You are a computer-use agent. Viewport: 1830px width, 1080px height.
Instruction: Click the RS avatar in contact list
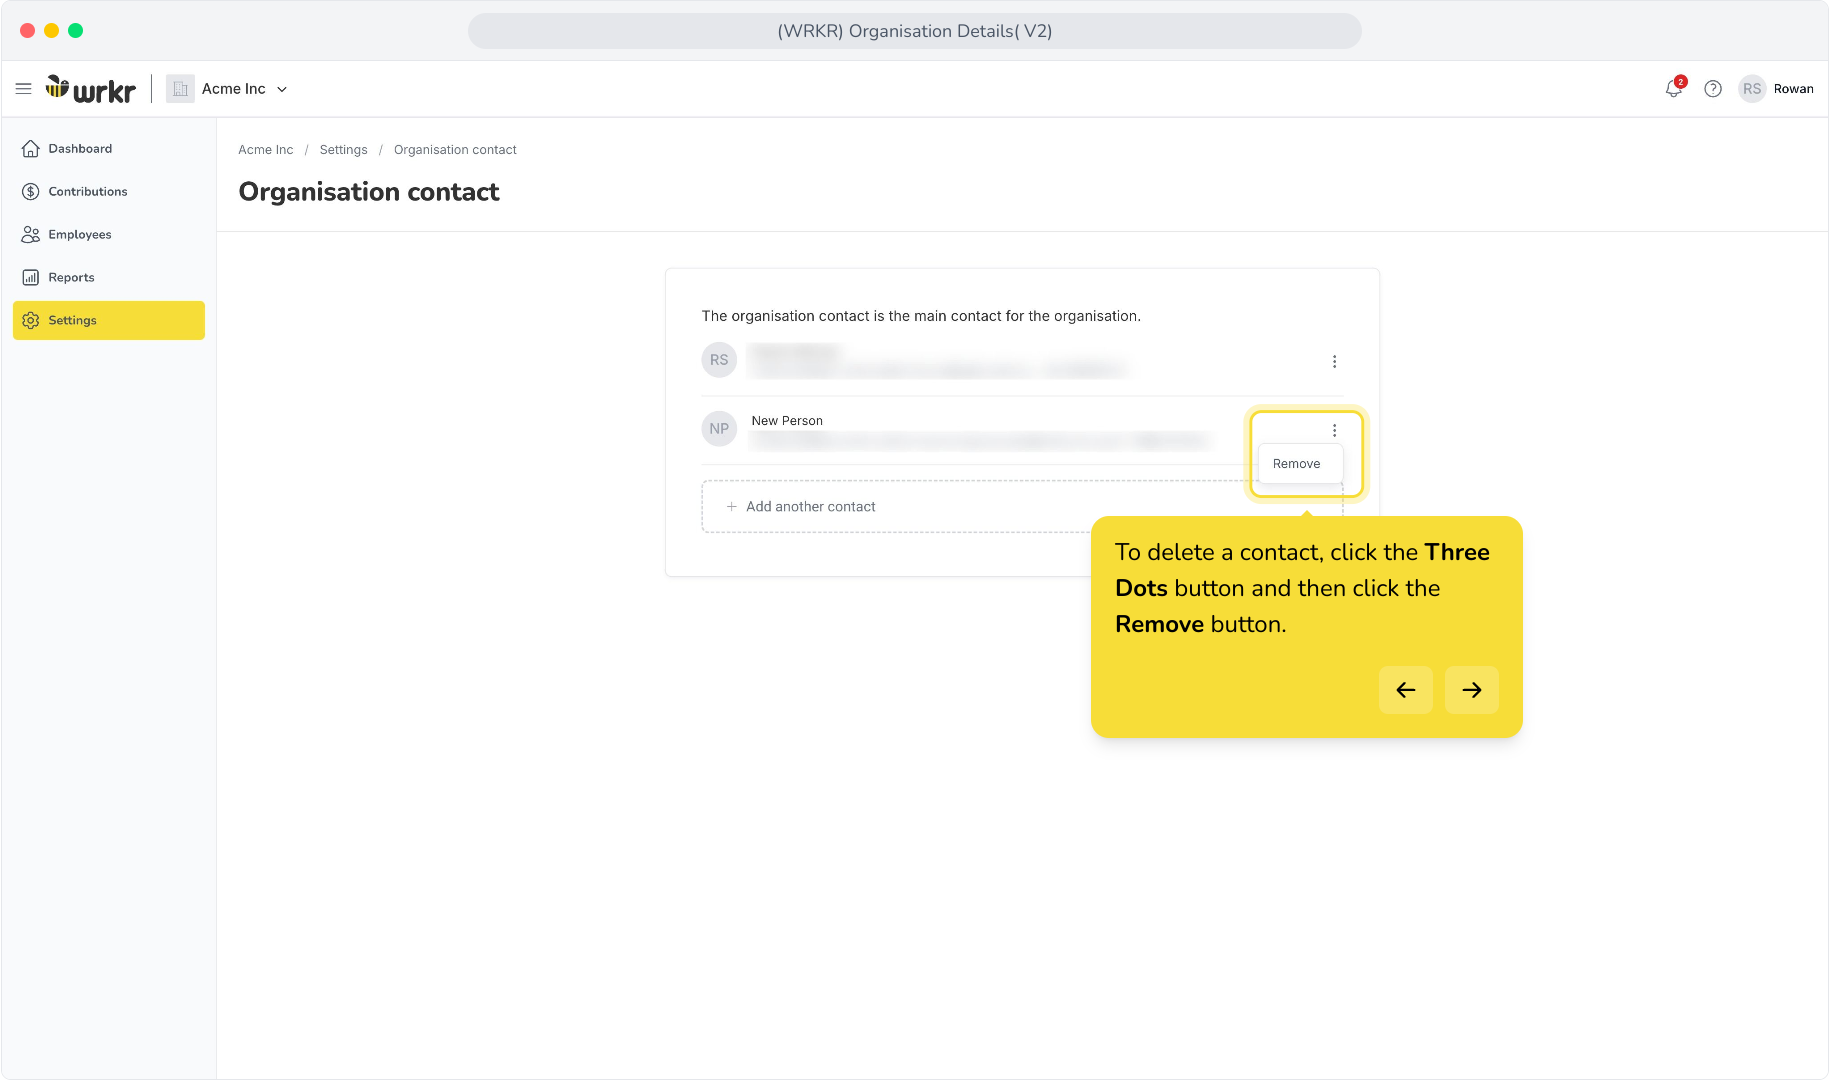[719, 360]
